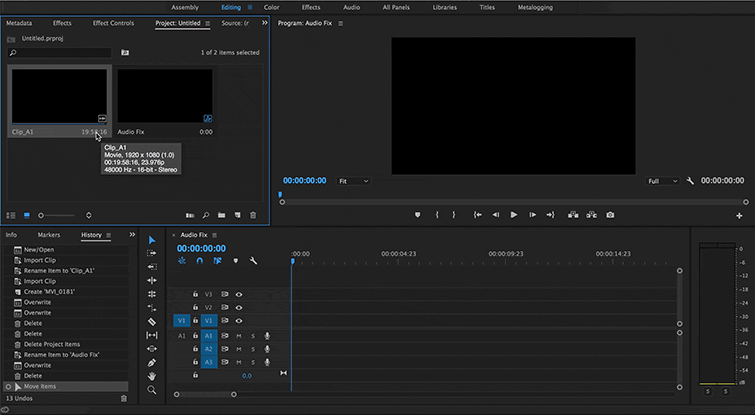Viewport: 755px width, 415px height.
Task: Click the Add Marker button in Program monitor
Action: pyautogui.click(x=417, y=215)
